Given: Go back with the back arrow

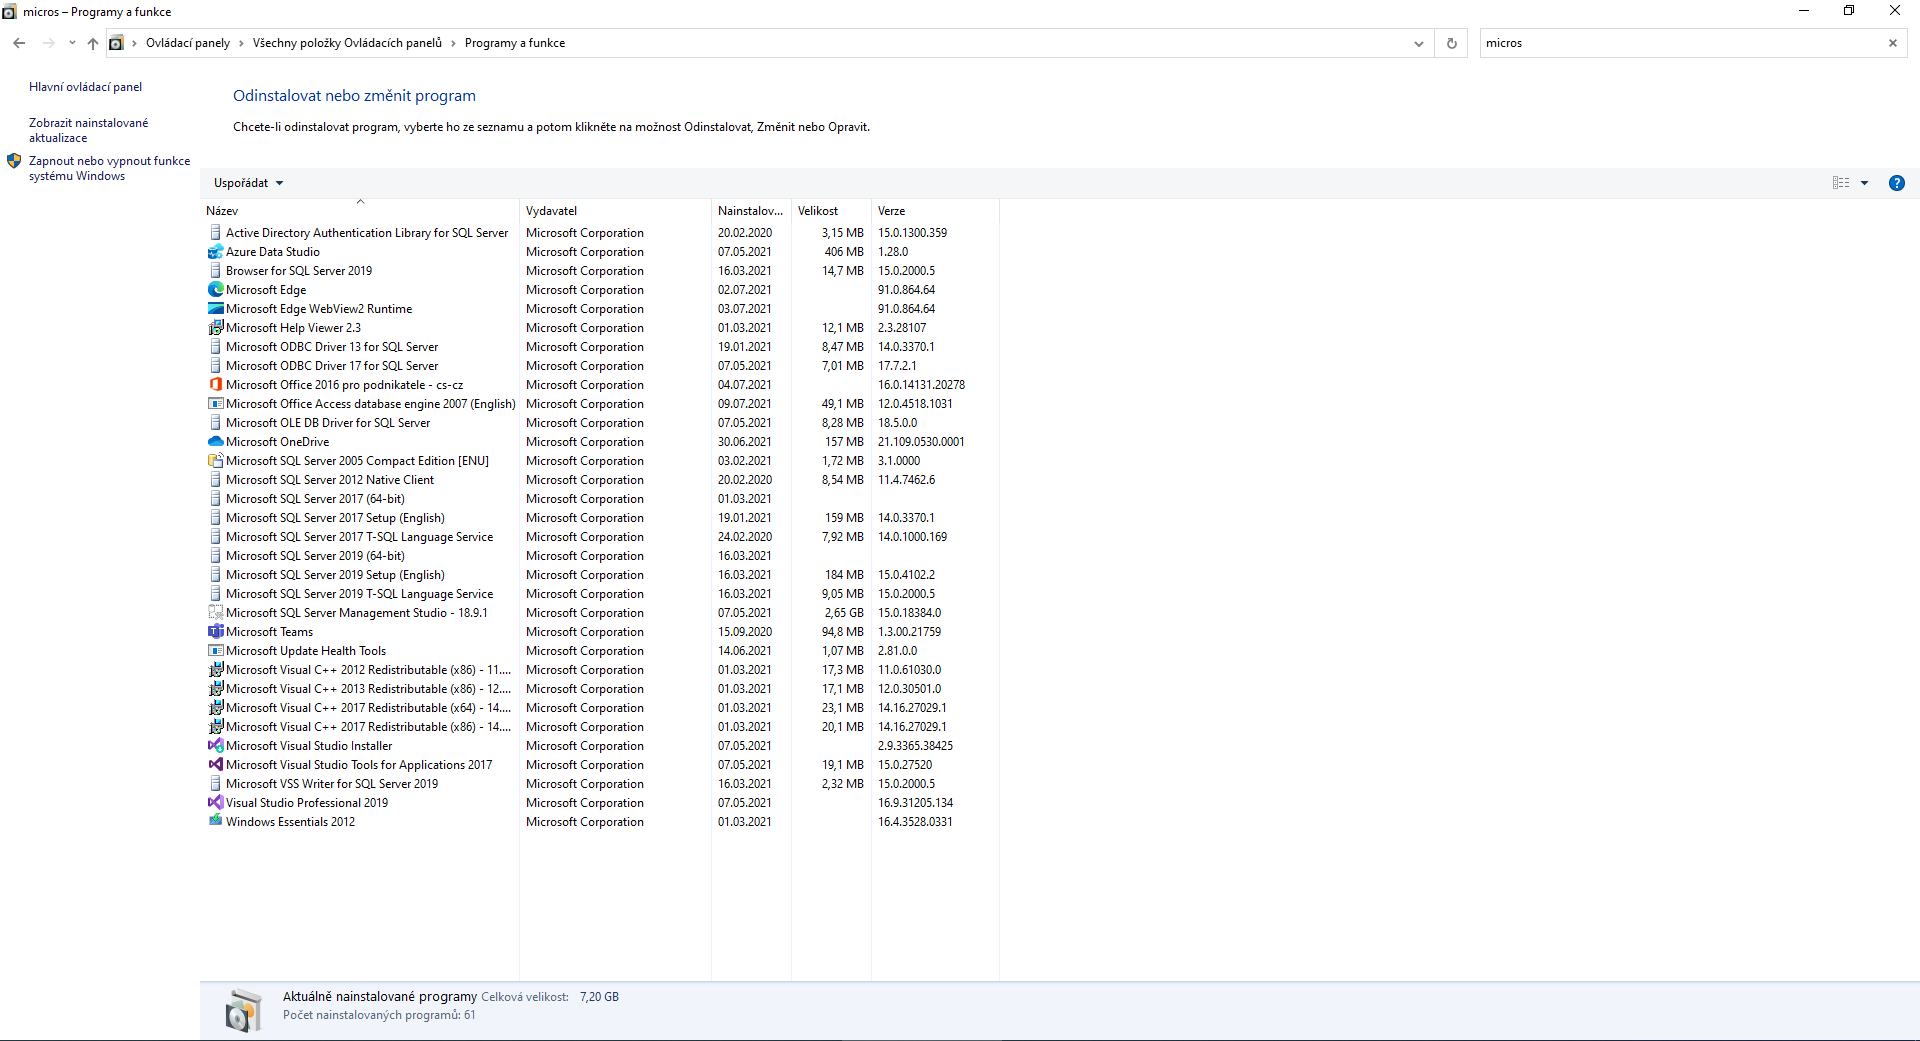Looking at the screenshot, I should (19, 43).
